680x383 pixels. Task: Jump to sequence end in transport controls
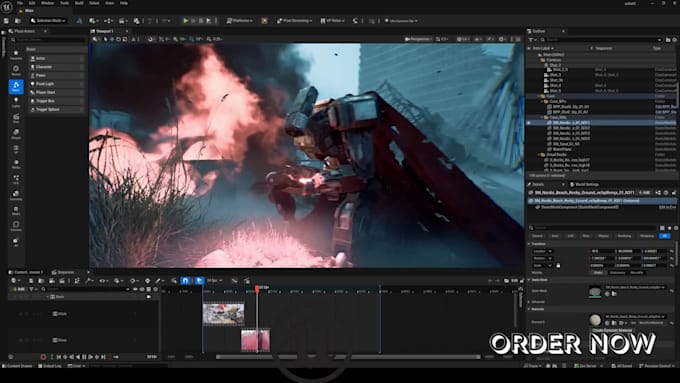(x=103, y=357)
